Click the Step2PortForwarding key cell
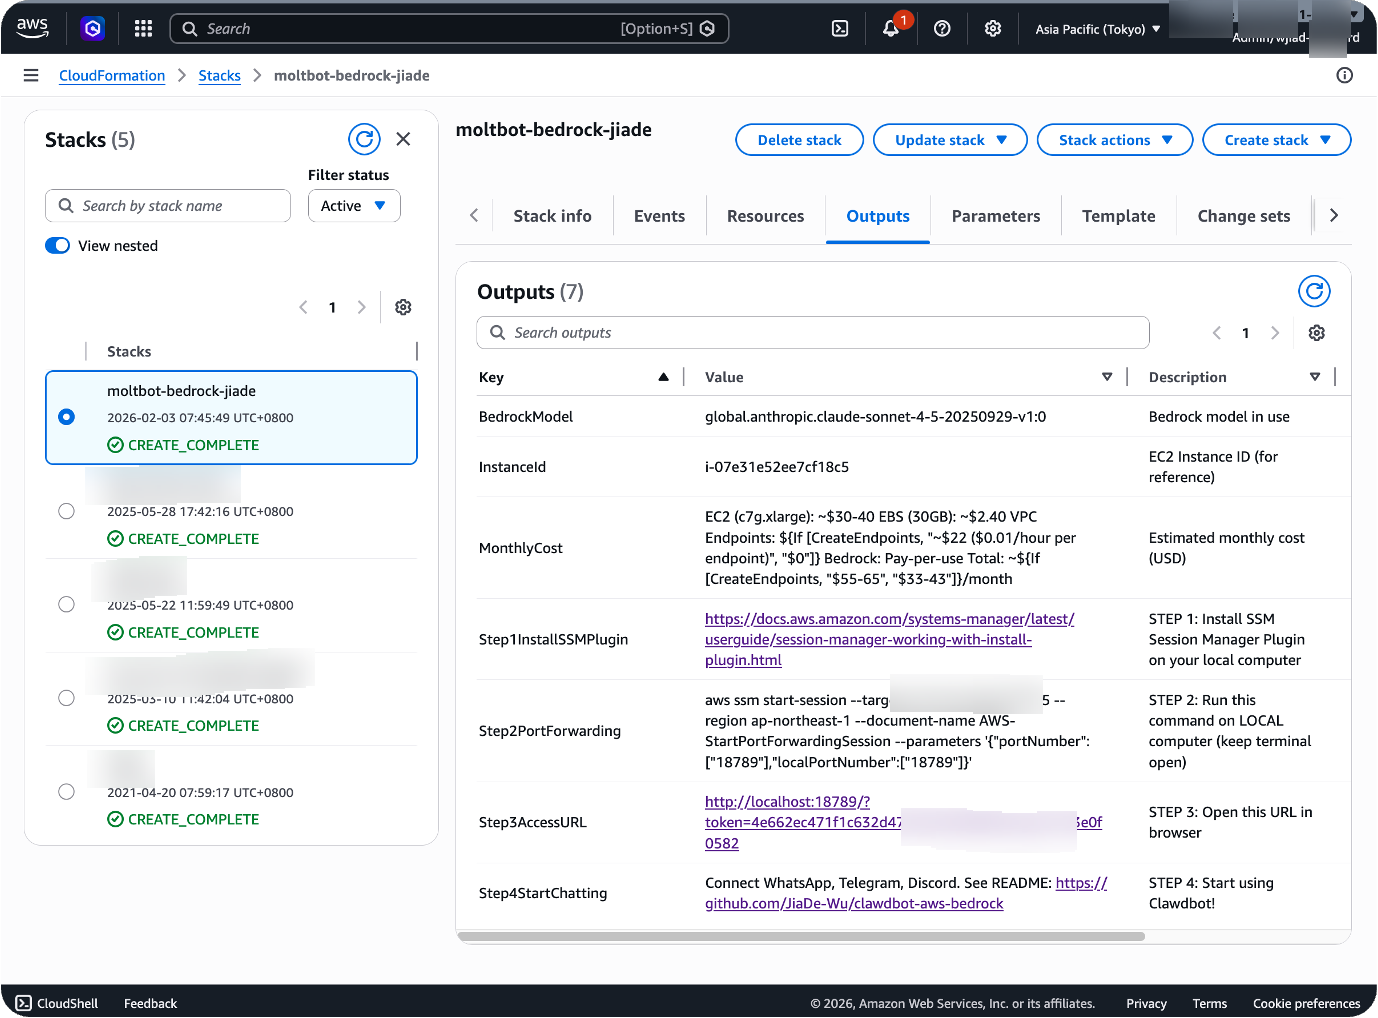 (x=550, y=731)
